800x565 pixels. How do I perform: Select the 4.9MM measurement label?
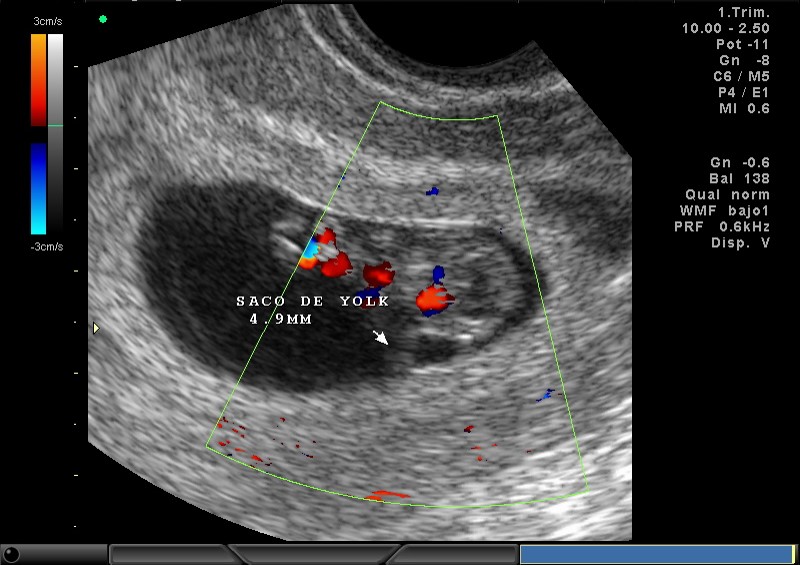pyautogui.click(x=282, y=319)
